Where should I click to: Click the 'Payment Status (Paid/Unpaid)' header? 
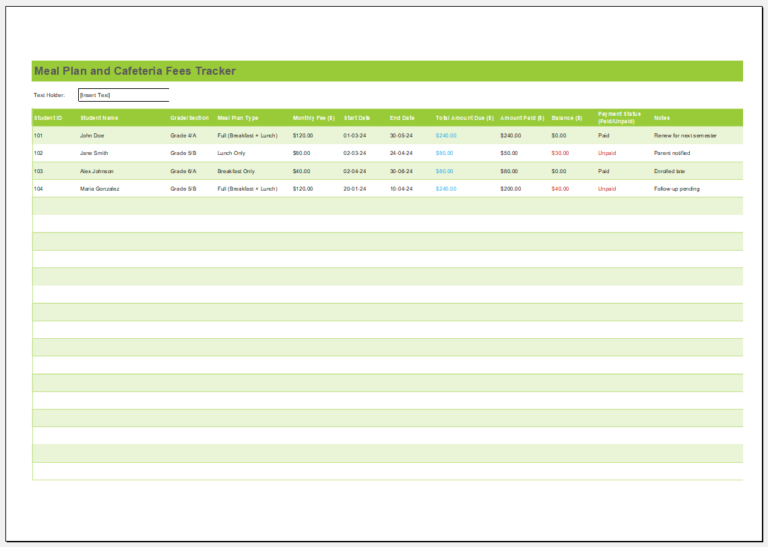619,118
